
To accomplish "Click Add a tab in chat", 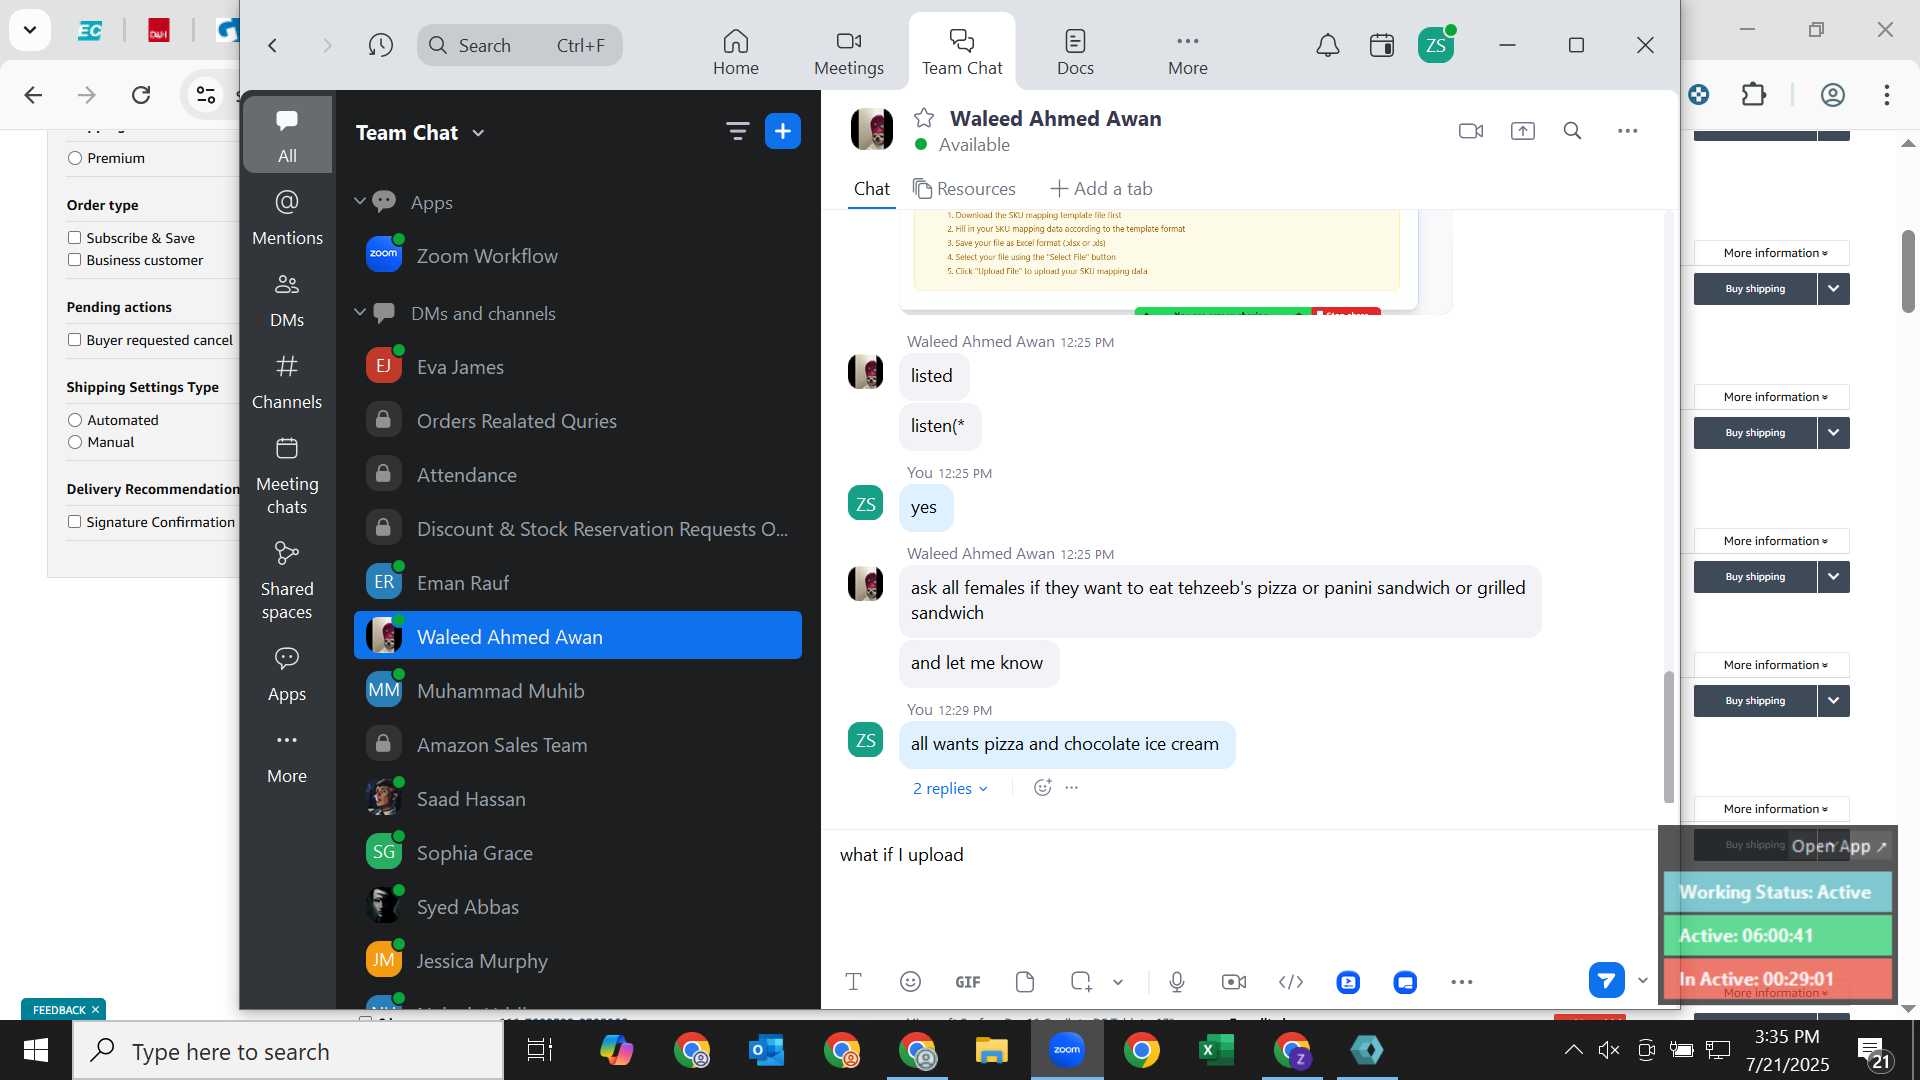I will 1101,189.
